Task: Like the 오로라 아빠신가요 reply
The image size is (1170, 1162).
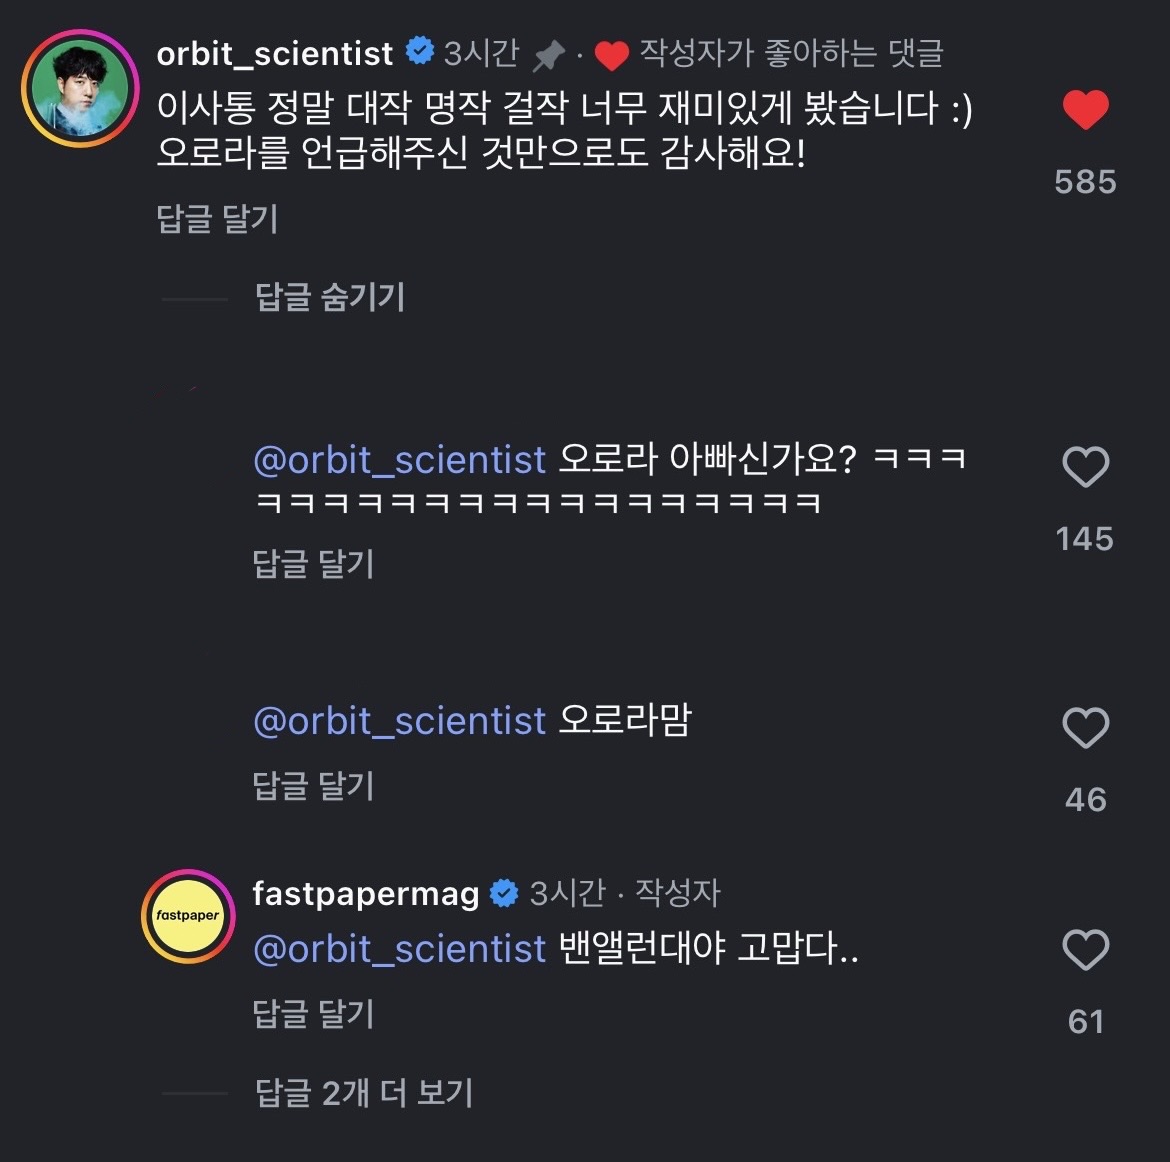Action: tap(1085, 467)
